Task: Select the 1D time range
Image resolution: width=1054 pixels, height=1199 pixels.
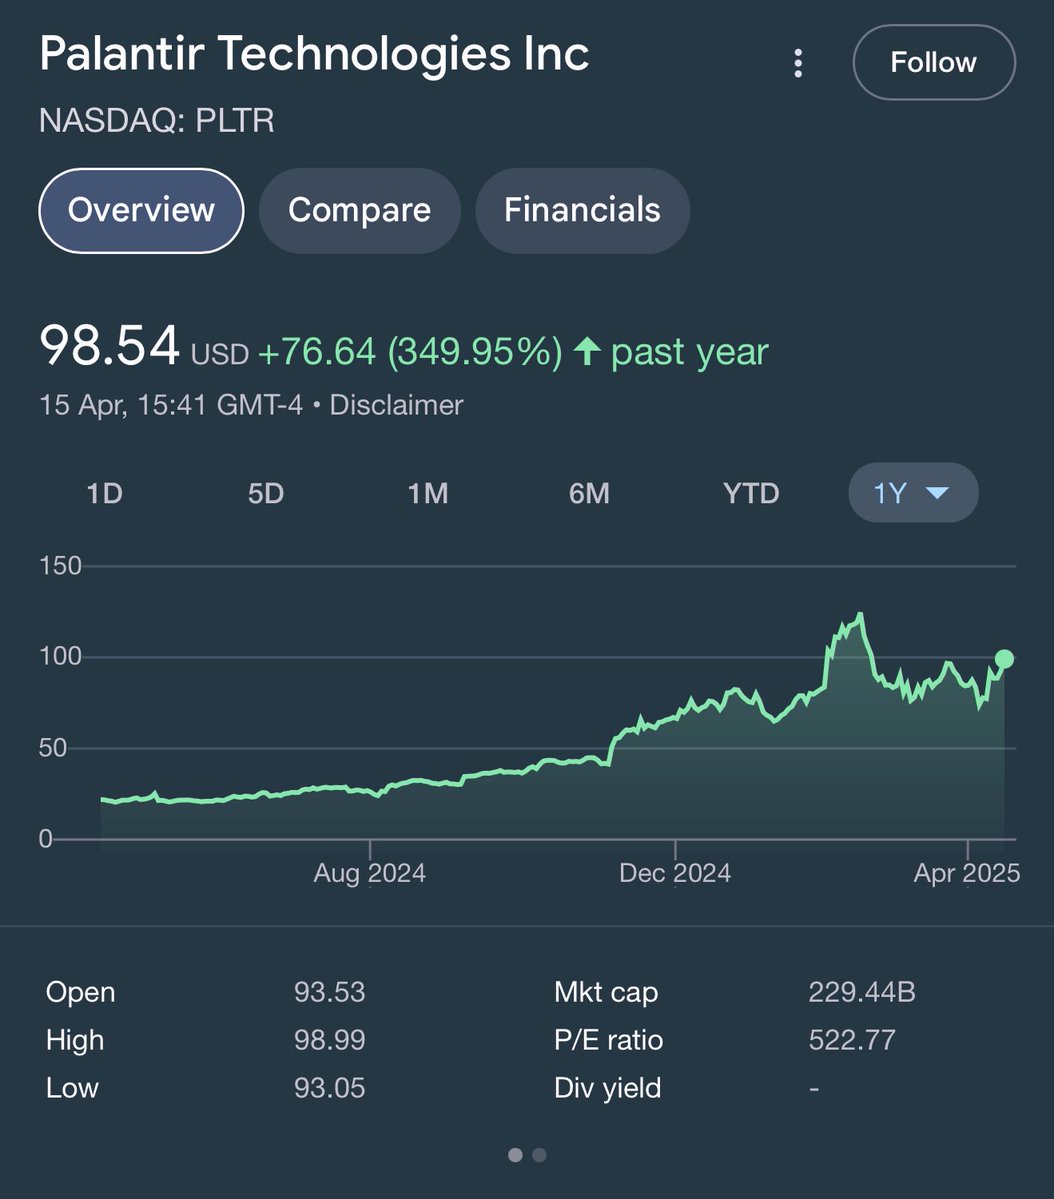Action: click(x=105, y=493)
